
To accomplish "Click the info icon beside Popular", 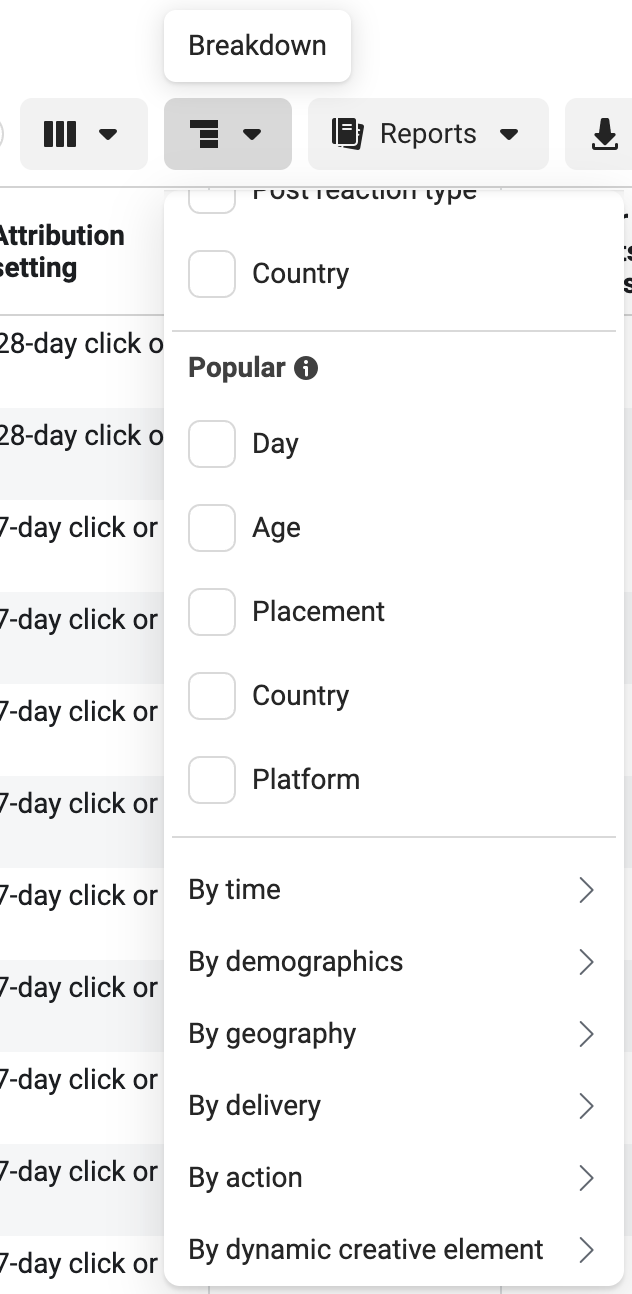I will [x=306, y=368].
